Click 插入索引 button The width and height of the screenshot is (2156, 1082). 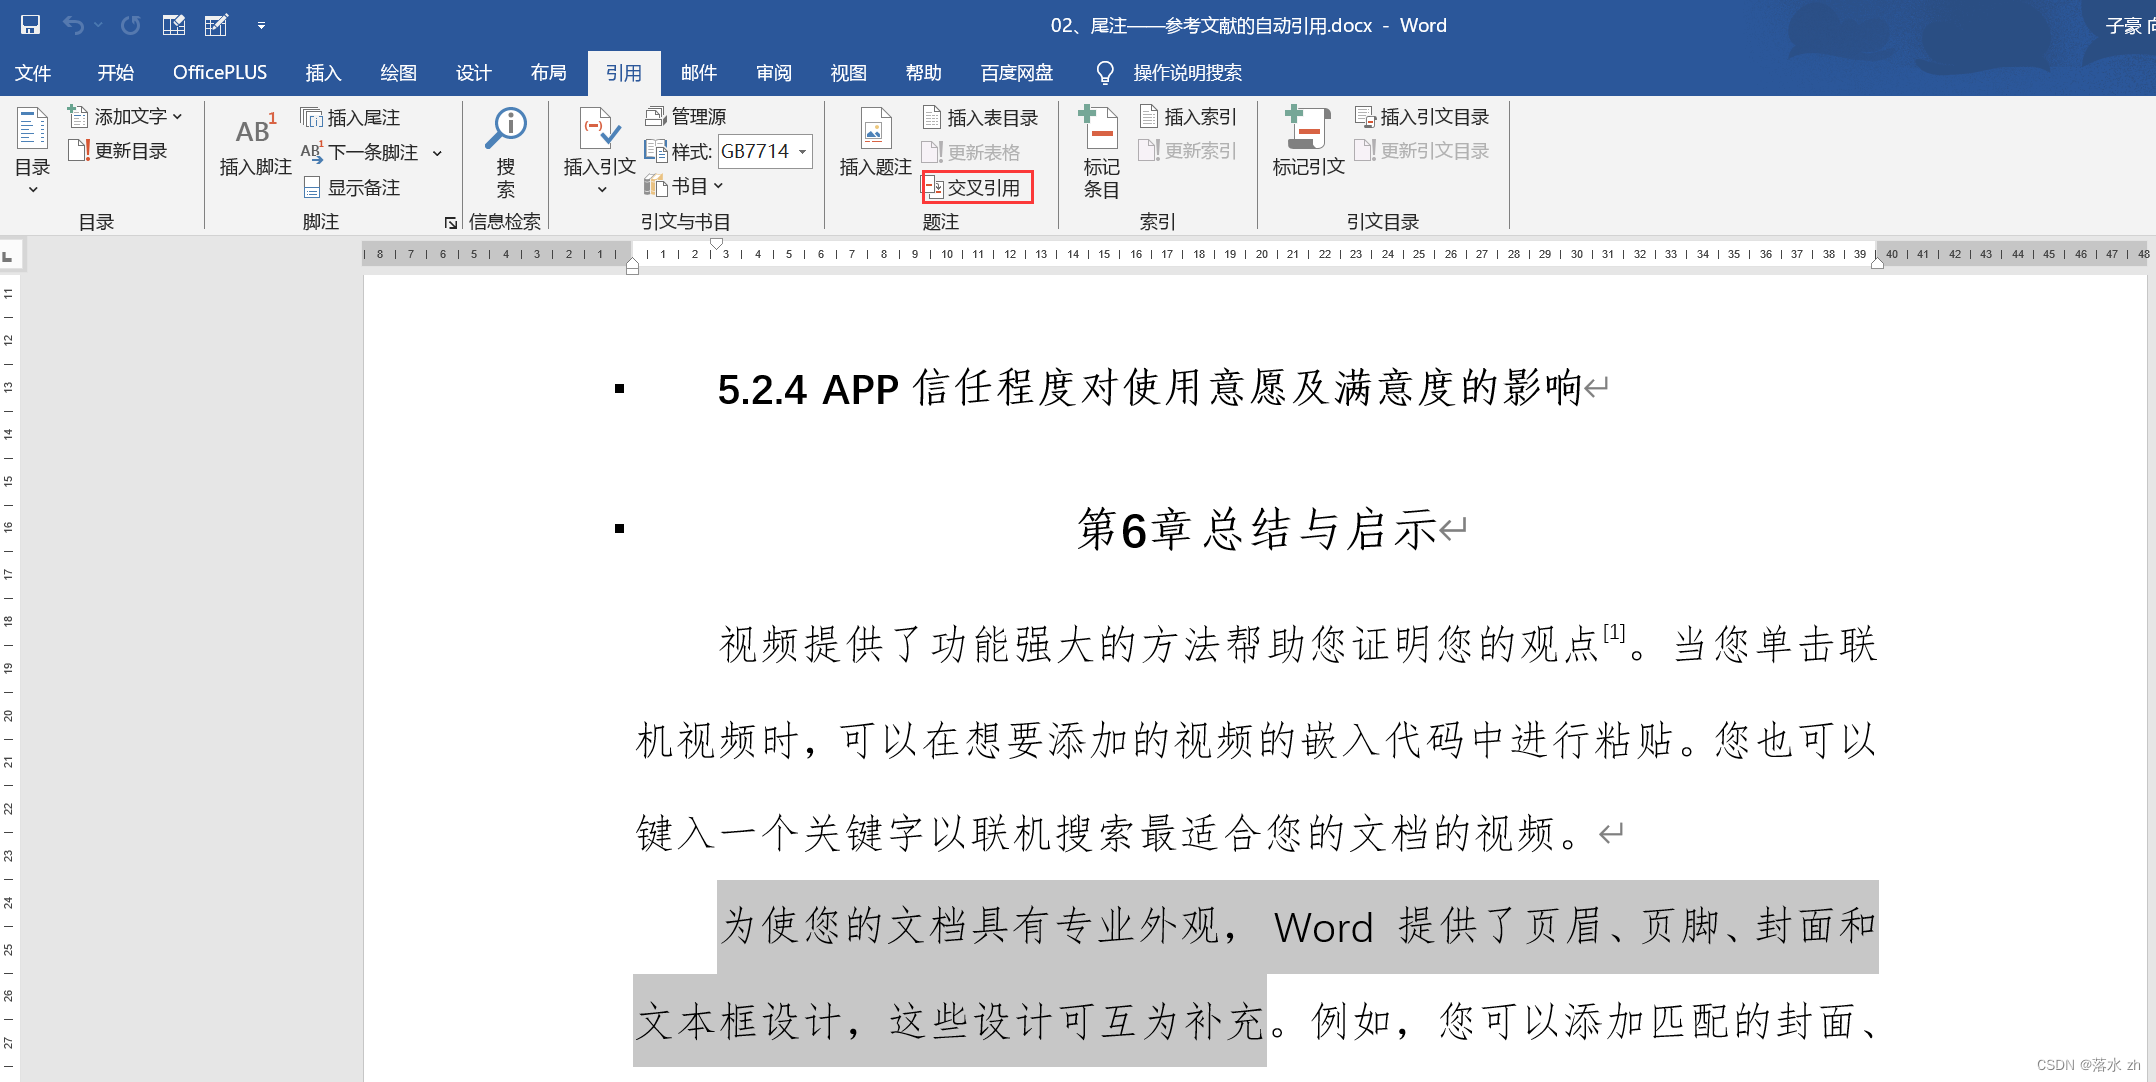tap(1188, 117)
